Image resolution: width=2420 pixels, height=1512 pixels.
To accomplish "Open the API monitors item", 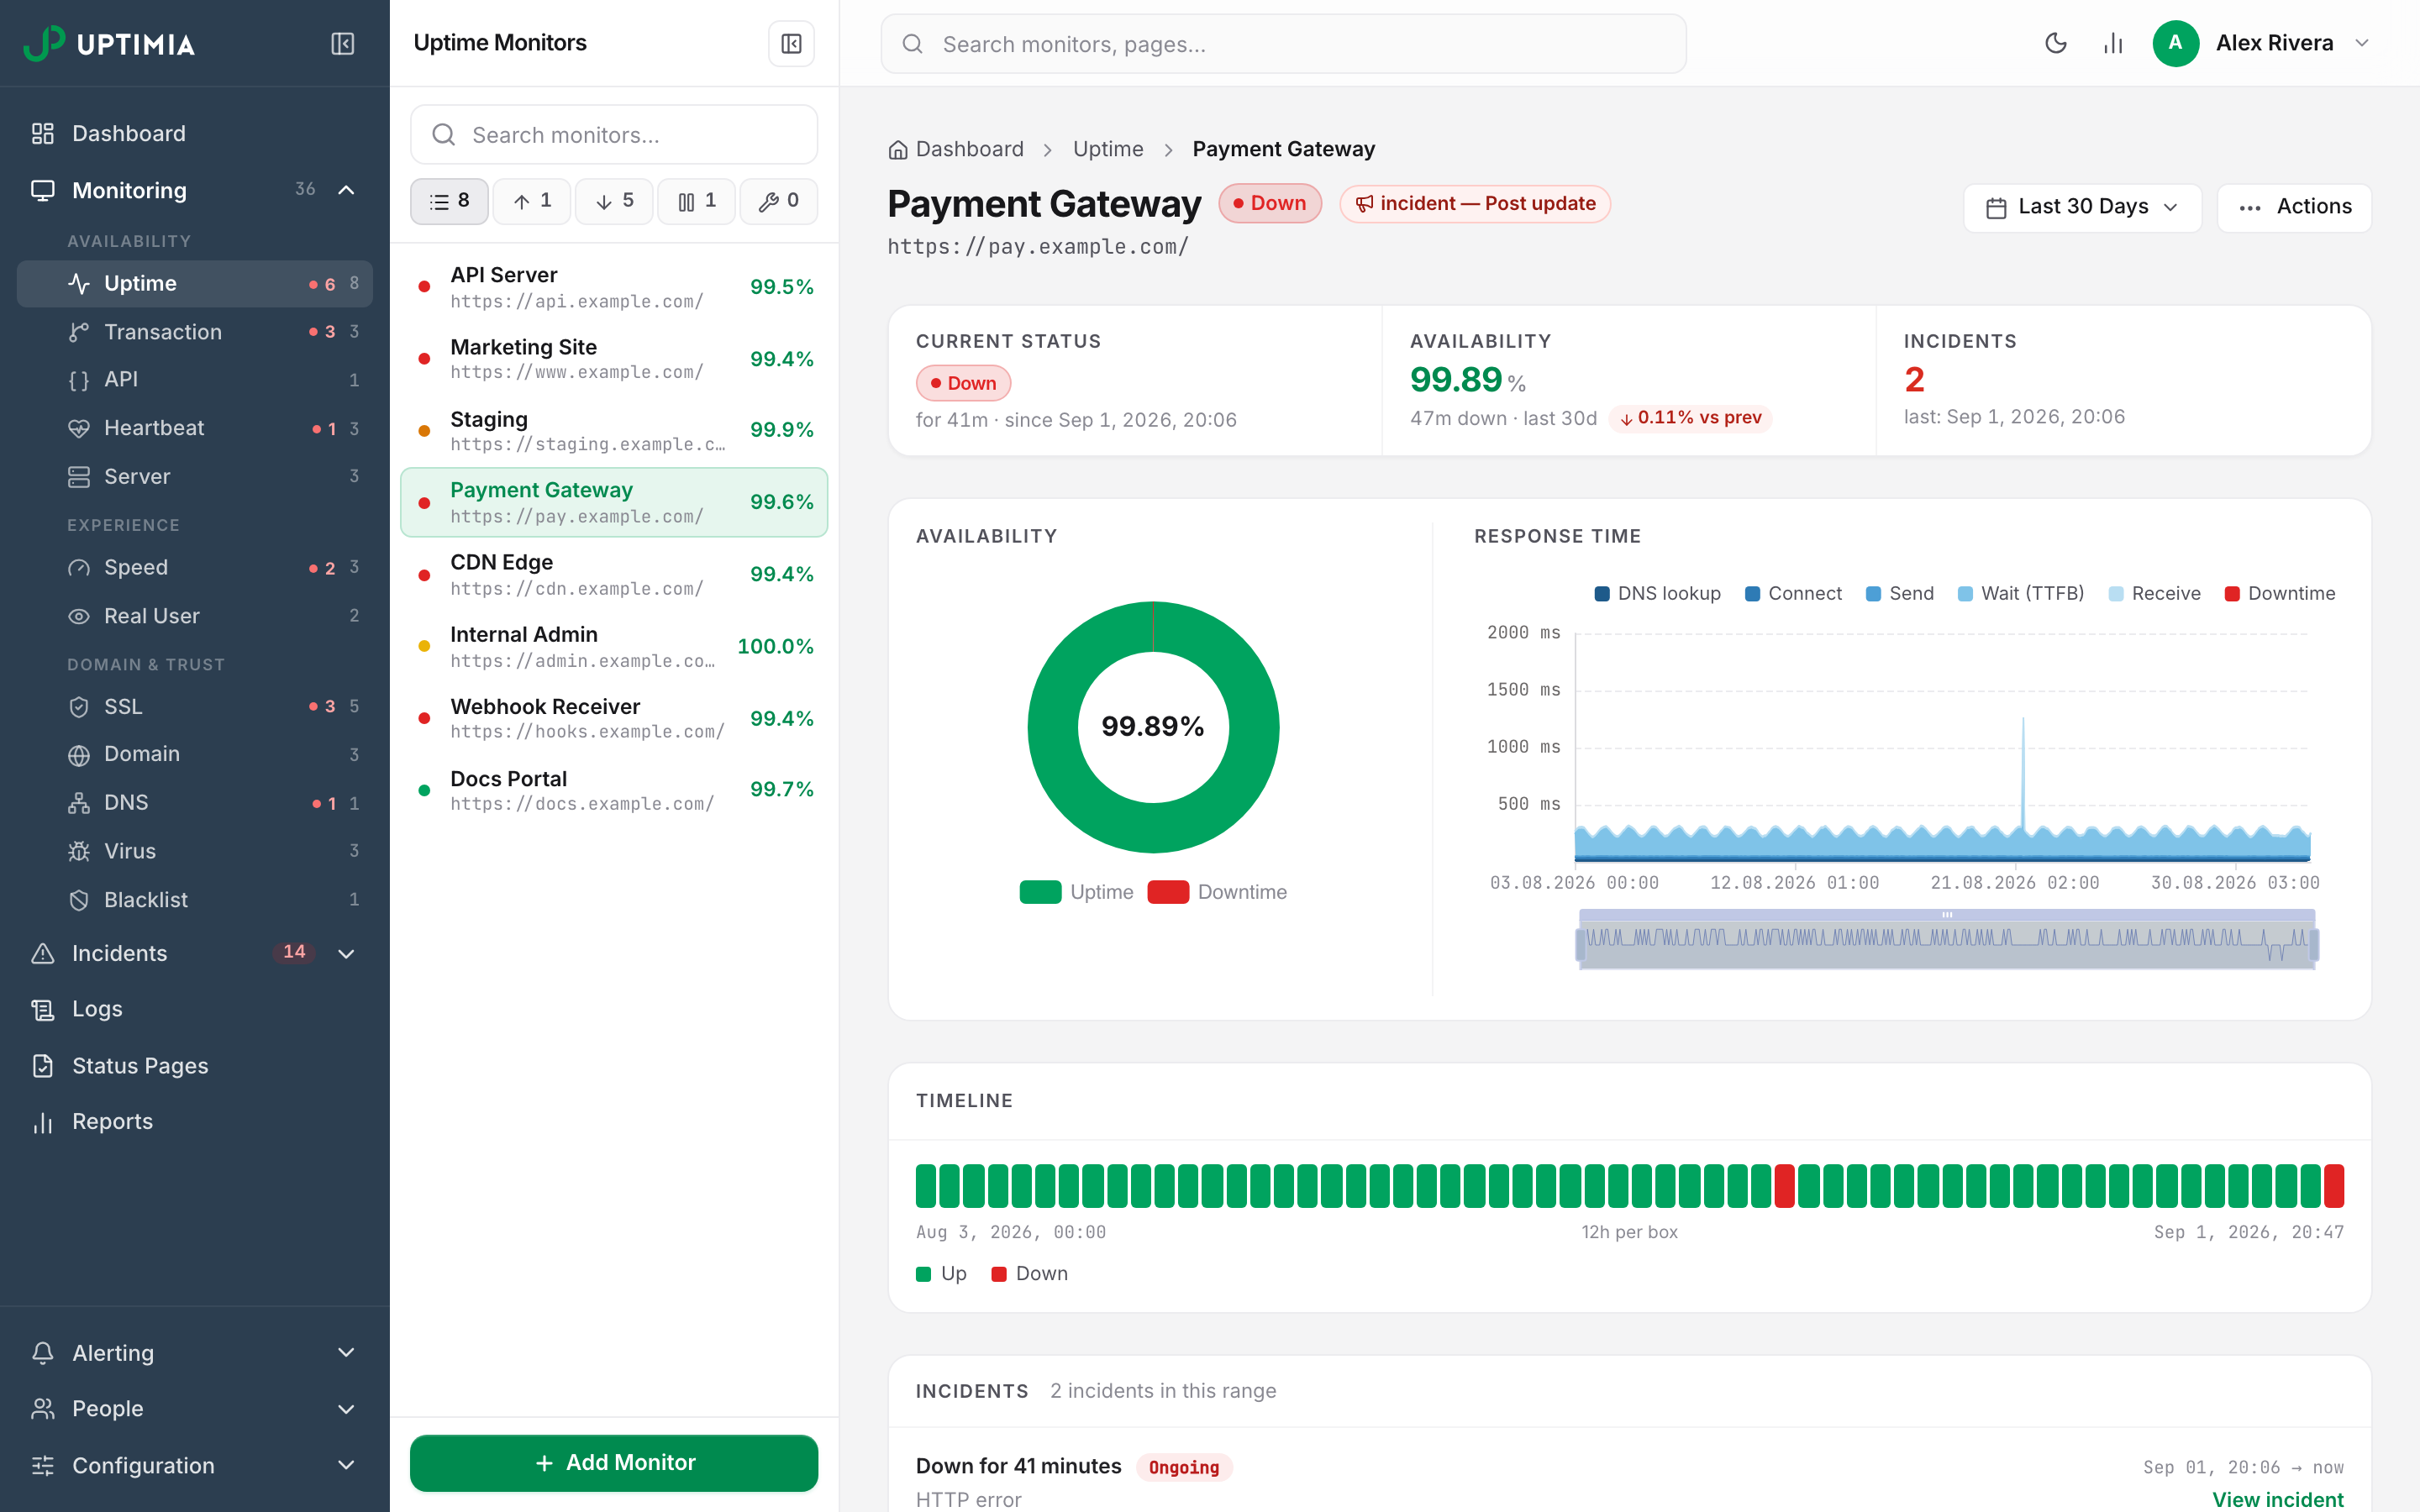I will coord(195,380).
